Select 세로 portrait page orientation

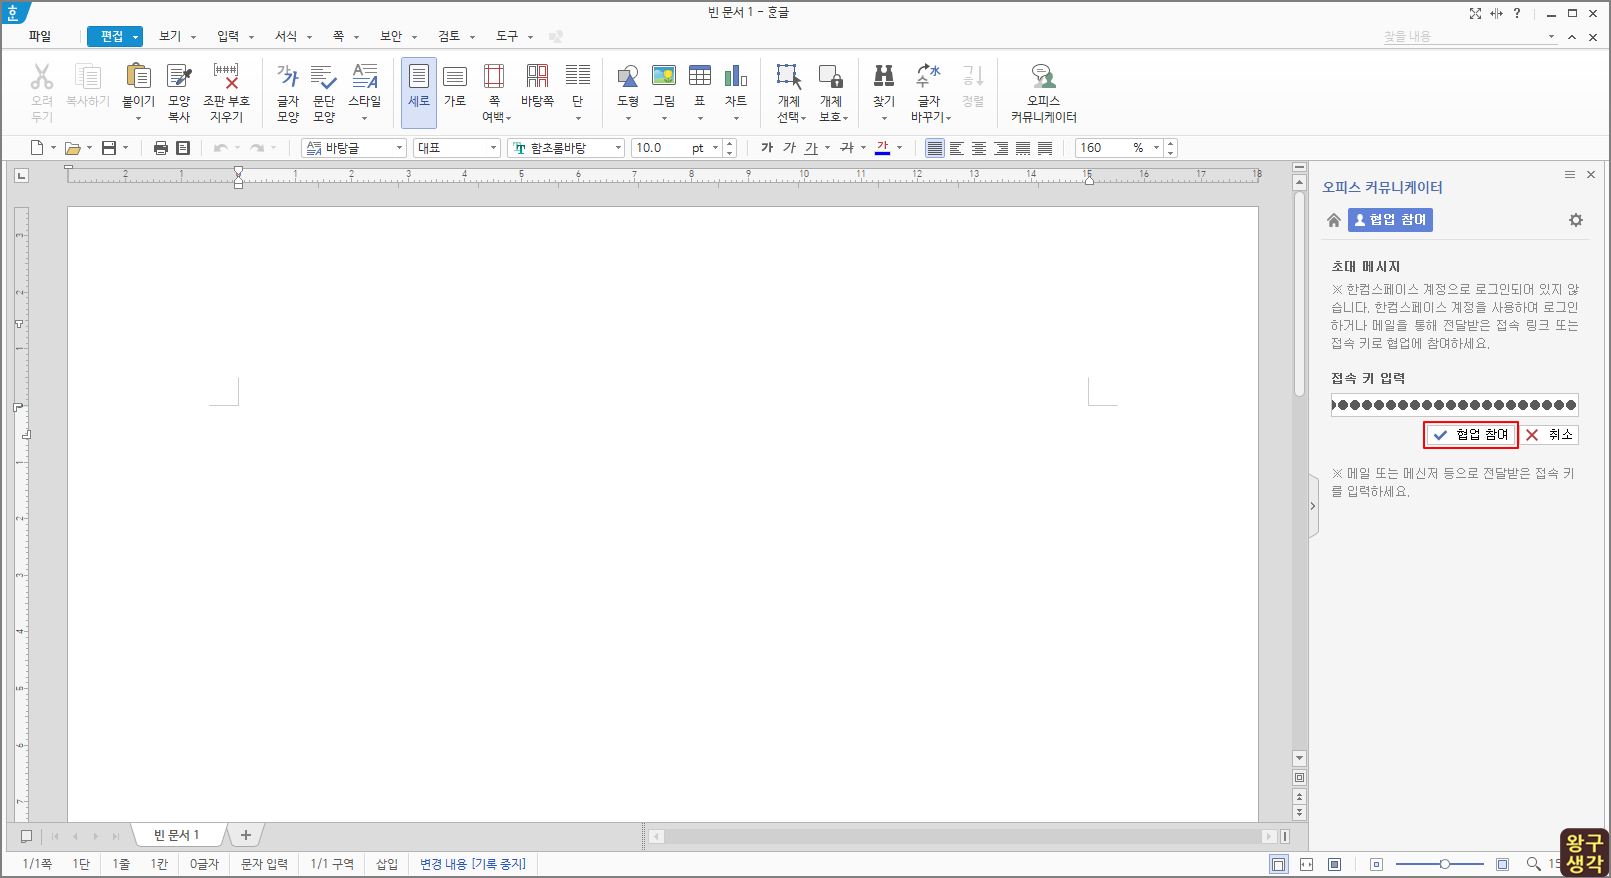(x=419, y=92)
